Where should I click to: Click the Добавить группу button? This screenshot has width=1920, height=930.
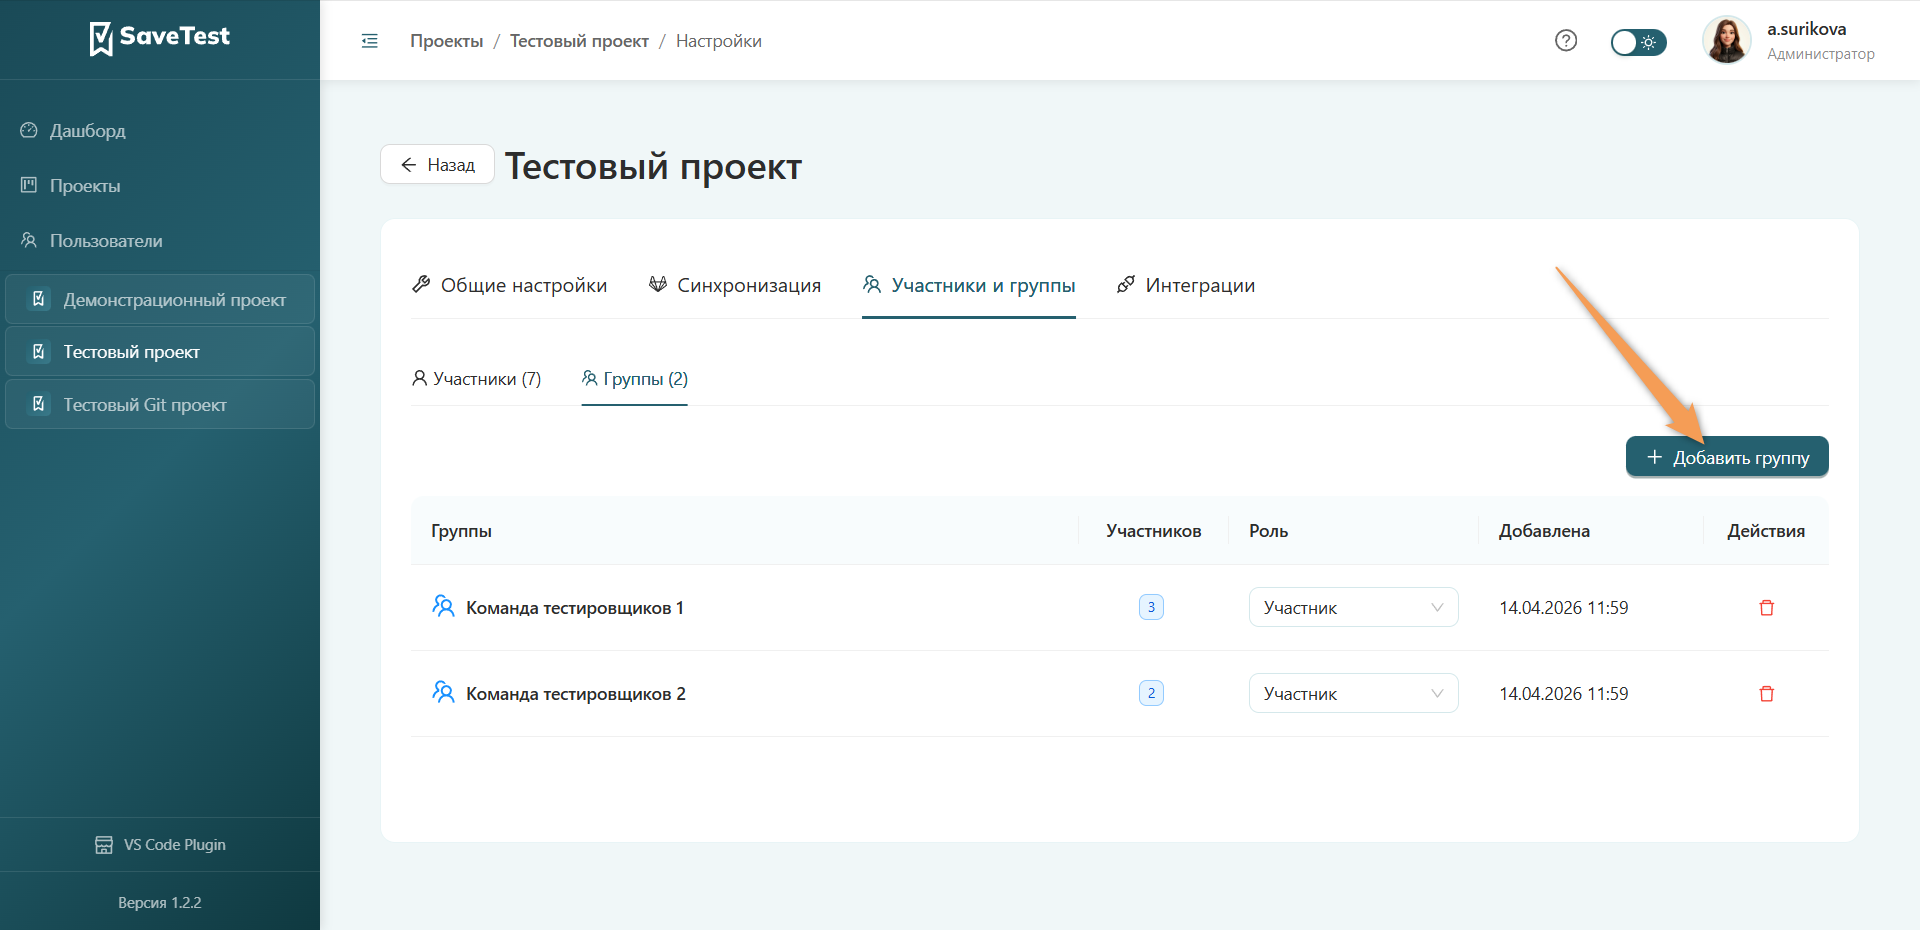[1727, 457]
